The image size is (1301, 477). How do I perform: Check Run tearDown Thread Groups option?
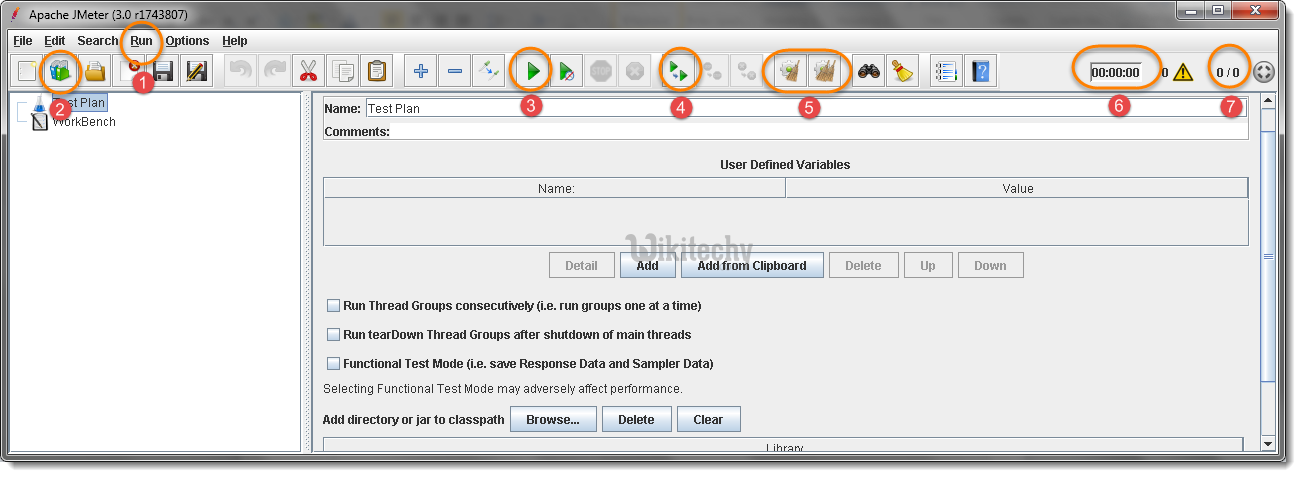tap(334, 334)
